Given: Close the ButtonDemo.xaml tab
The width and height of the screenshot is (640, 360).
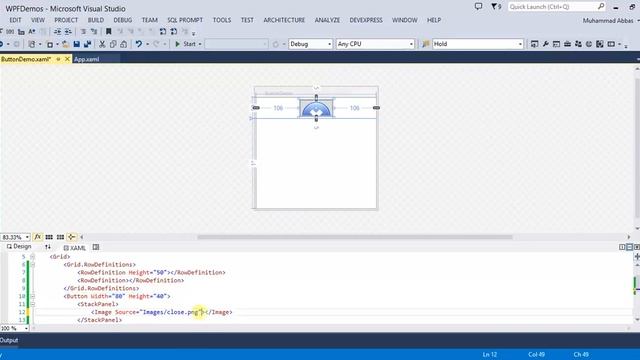Looking at the screenshot, I should pos(67,59).
